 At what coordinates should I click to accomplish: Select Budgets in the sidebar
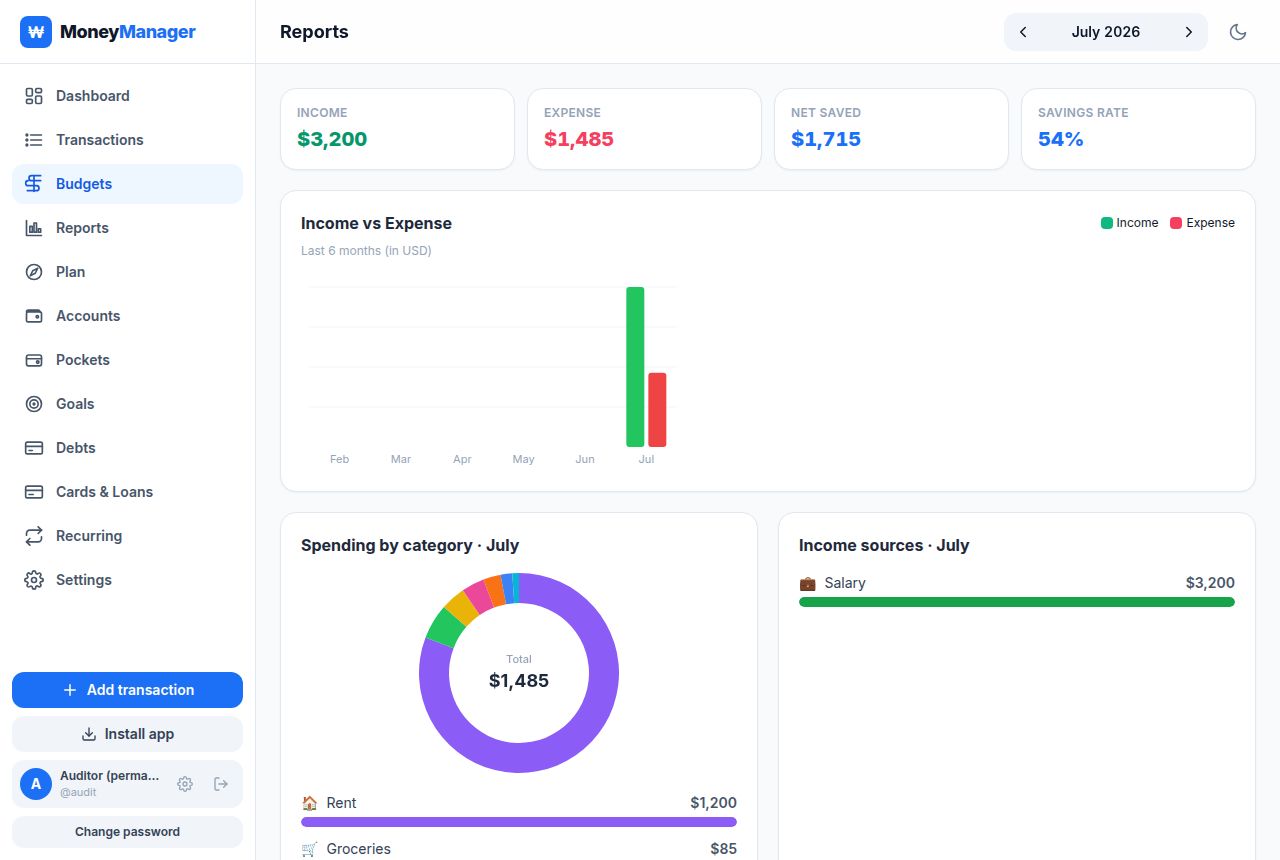(127, 184)
